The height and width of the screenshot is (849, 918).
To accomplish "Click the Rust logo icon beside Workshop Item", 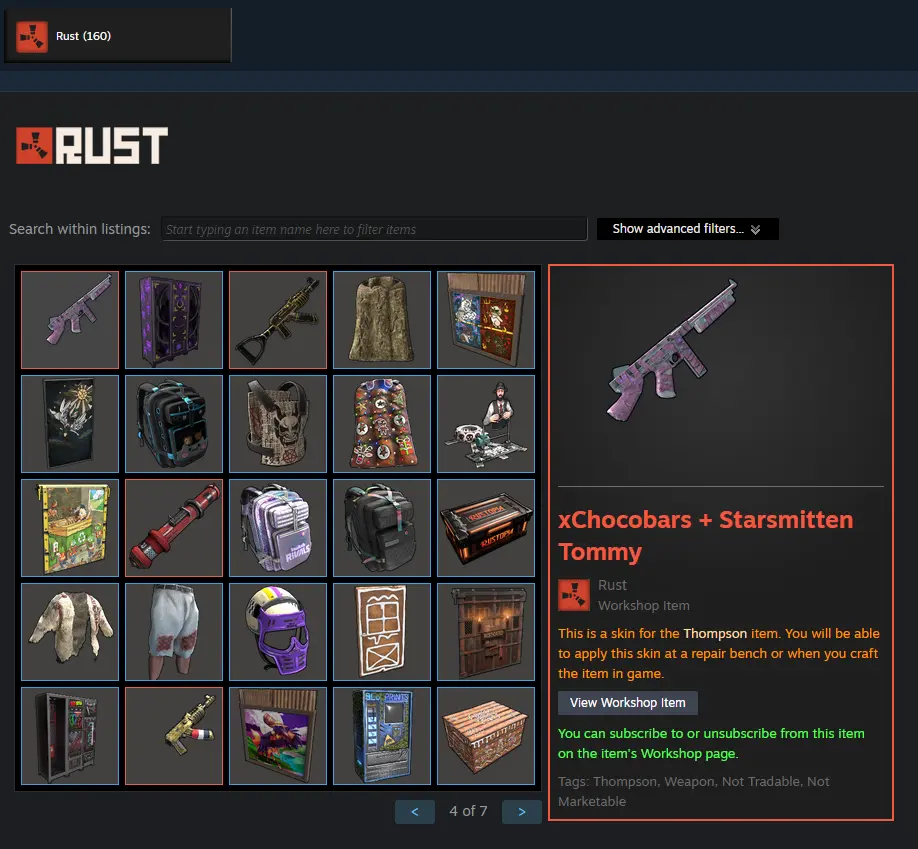I will click(574, 595).
